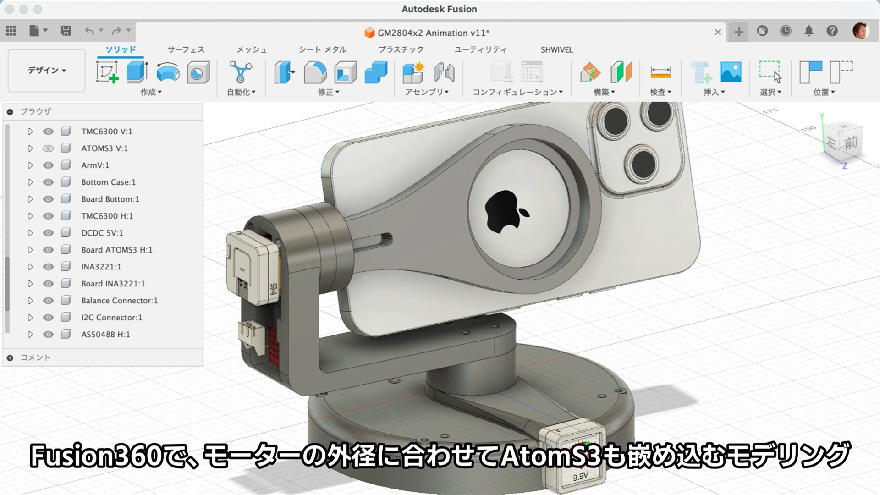Click the Insert image canvas icon
The width and height of the screenshot is (880, 495).
click(x=731, y=72)
